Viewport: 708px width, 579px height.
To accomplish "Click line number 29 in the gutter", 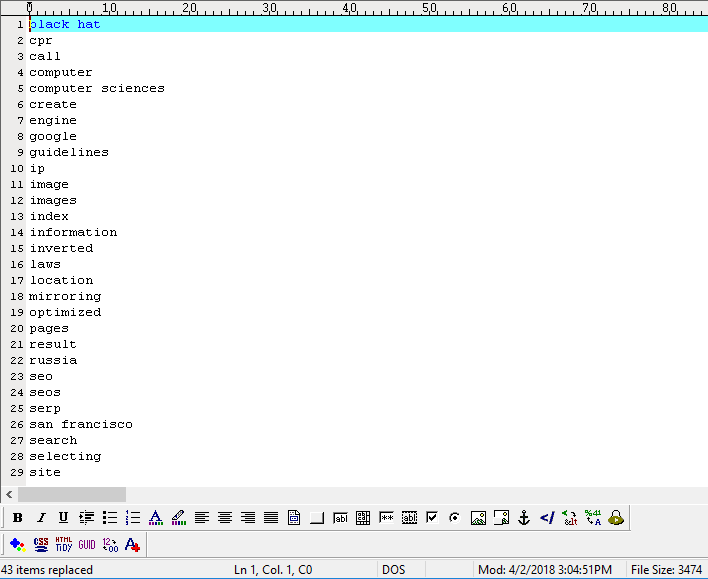I will pos(17,472).
